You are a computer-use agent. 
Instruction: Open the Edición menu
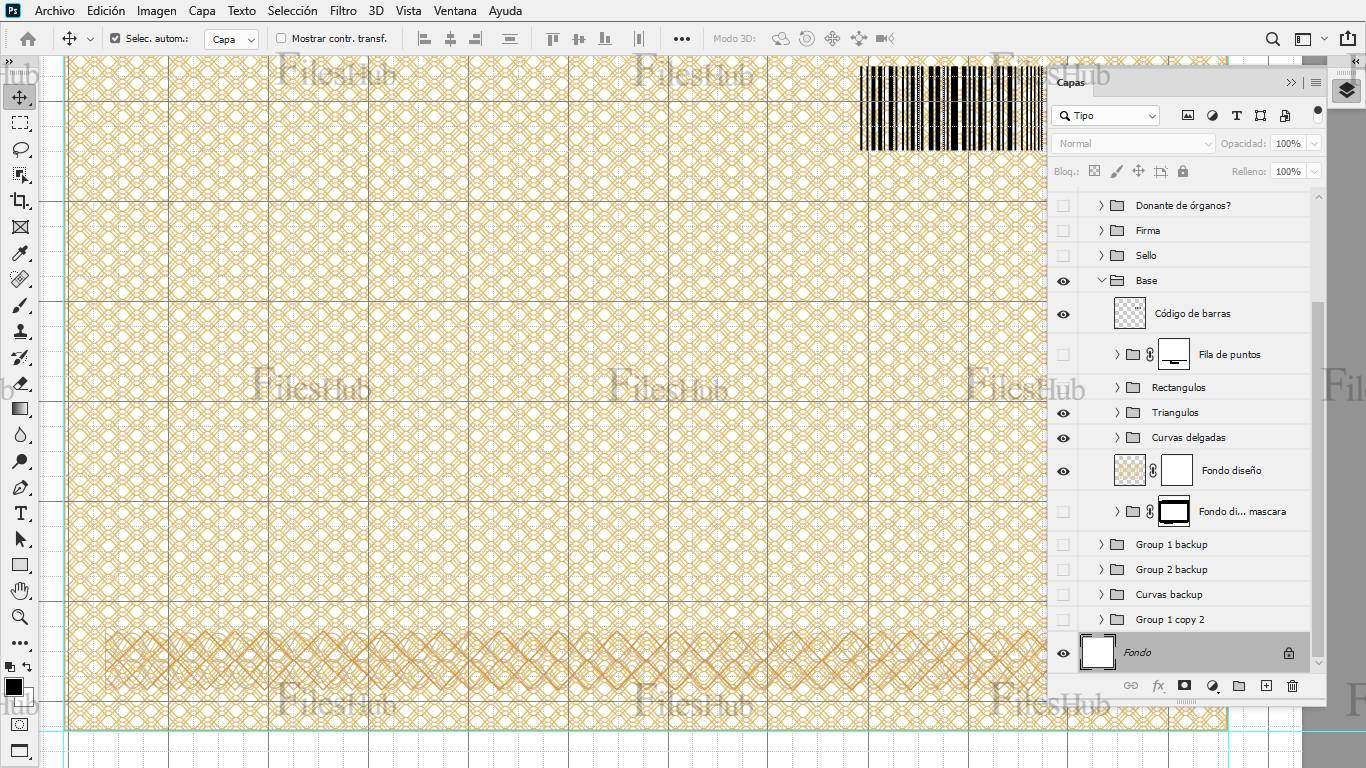pos(106,11)
